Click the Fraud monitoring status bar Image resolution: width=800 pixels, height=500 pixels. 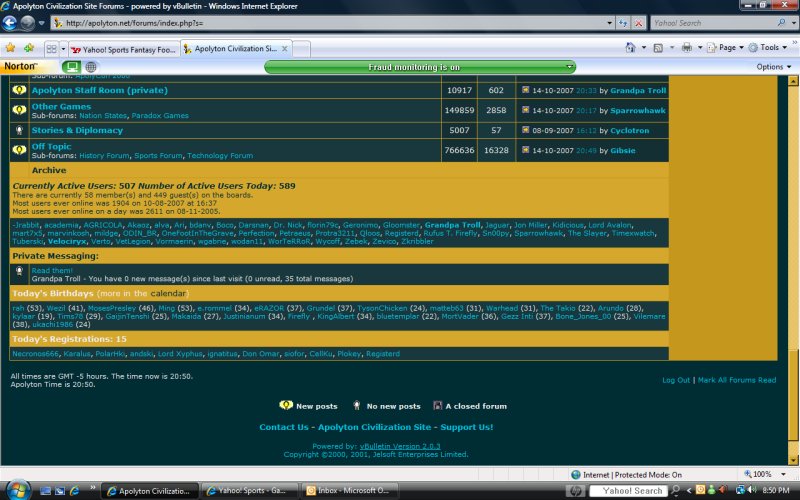tap(420, 67)
